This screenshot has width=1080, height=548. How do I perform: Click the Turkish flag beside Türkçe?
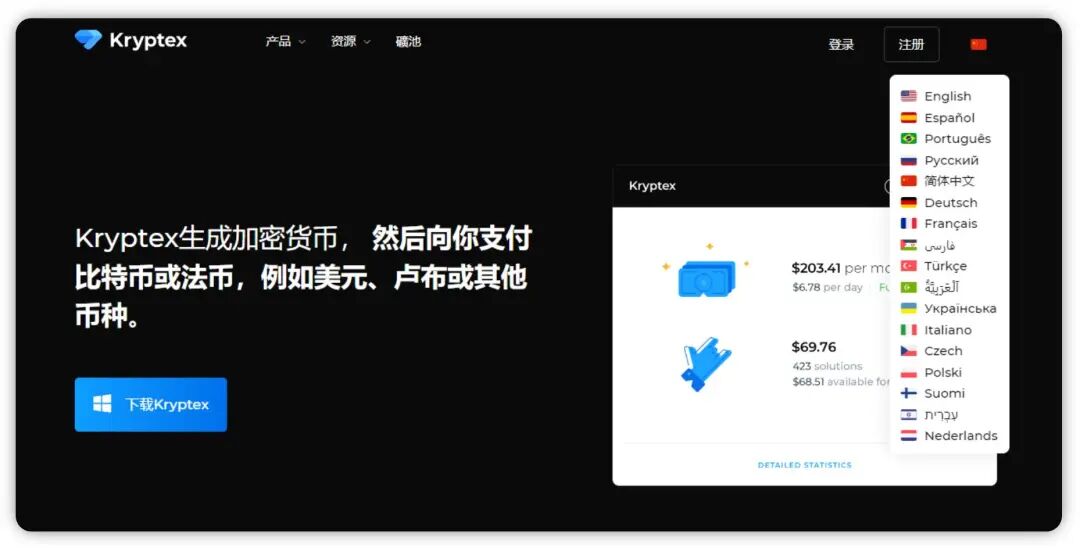(x=908, y=266)
